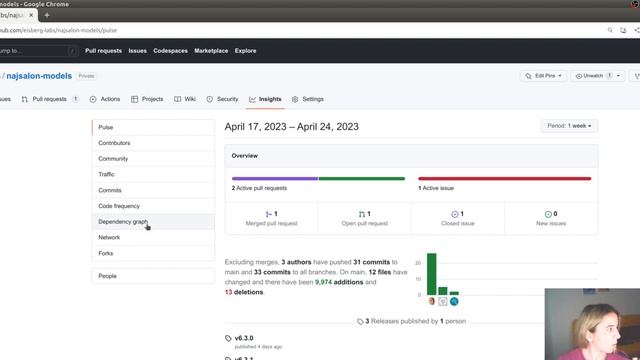
Task: Click the purple merged pull requests bar
Action: [275, 178]
